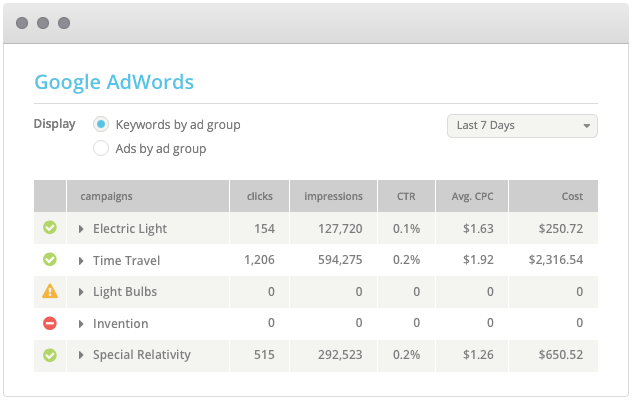Expand the Electric Light campaign row

click(81, 229)
